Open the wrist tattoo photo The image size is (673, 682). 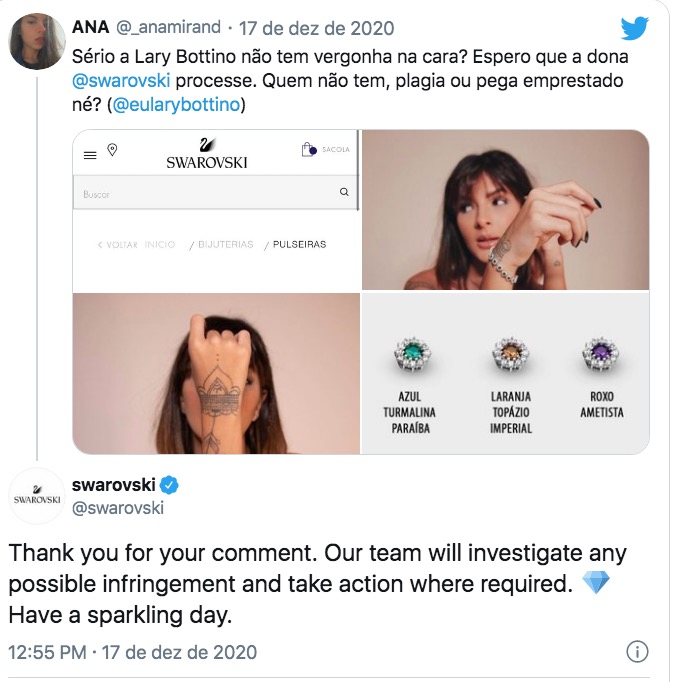click(216, 374)
